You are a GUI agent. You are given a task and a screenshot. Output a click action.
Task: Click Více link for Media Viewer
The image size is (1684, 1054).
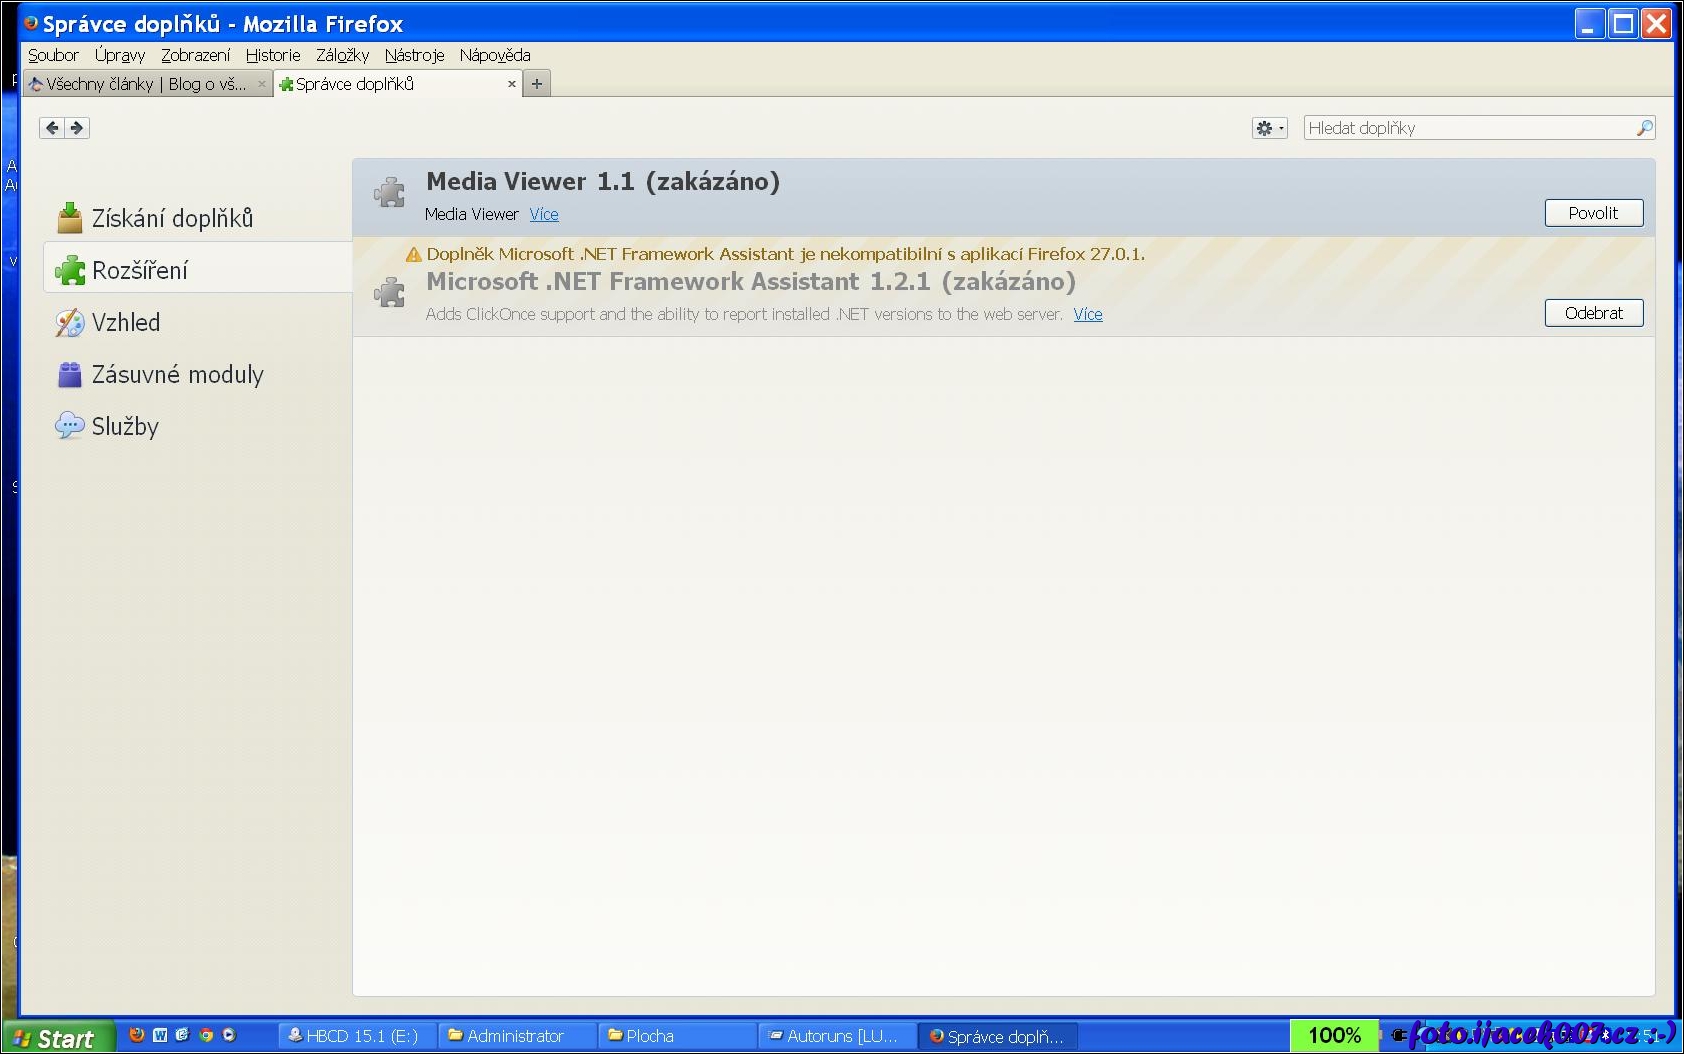coord(544,214)
